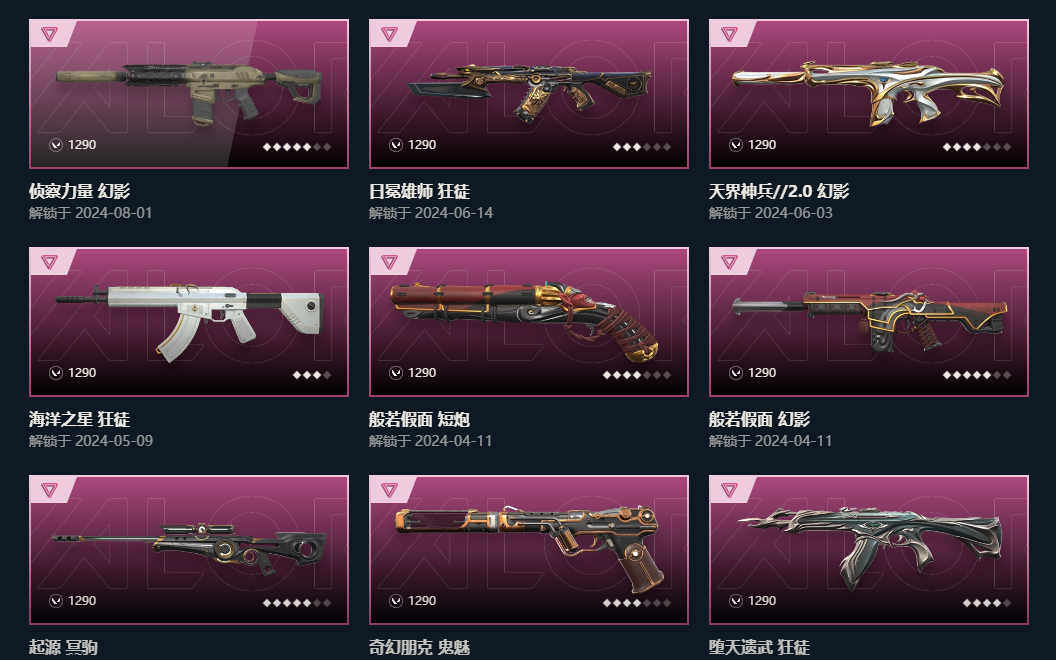1056x660 pixels.
Task: Click the VP currency icon on 般若假面 短炮 card
Action: (x=396, y=372)
